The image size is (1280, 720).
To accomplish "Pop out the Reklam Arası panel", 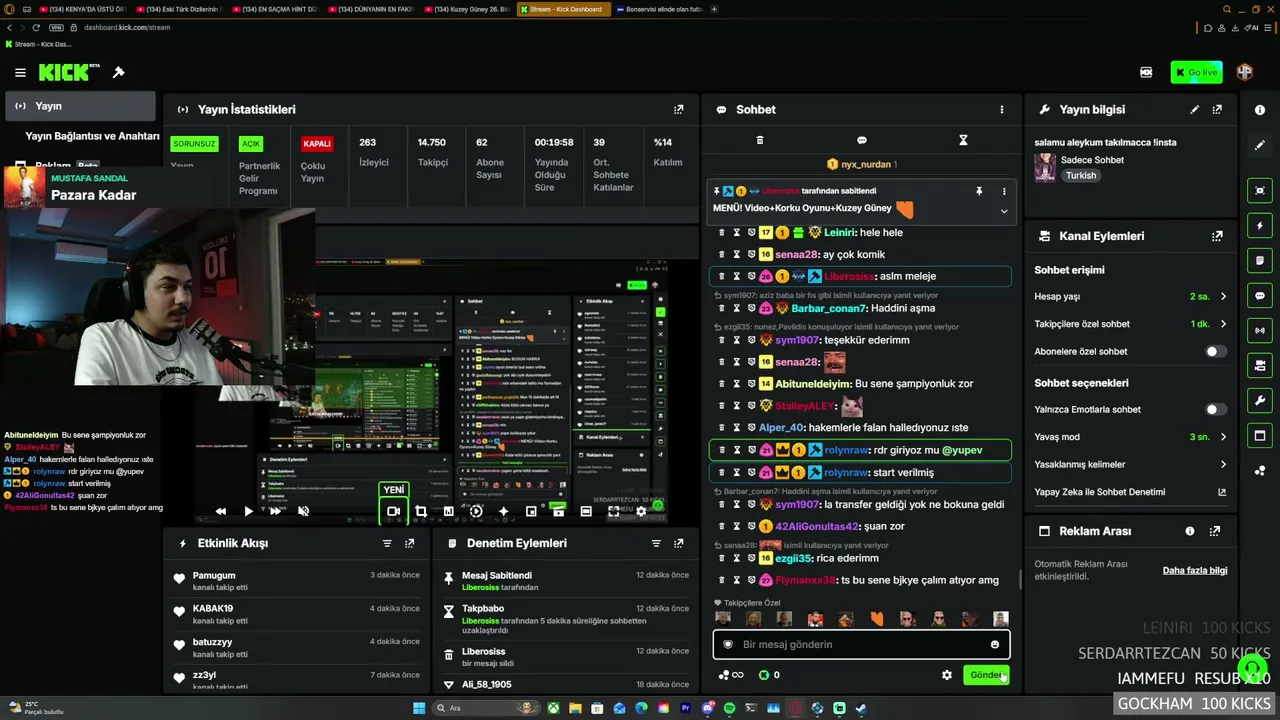I will click(x=1217, y=531).
